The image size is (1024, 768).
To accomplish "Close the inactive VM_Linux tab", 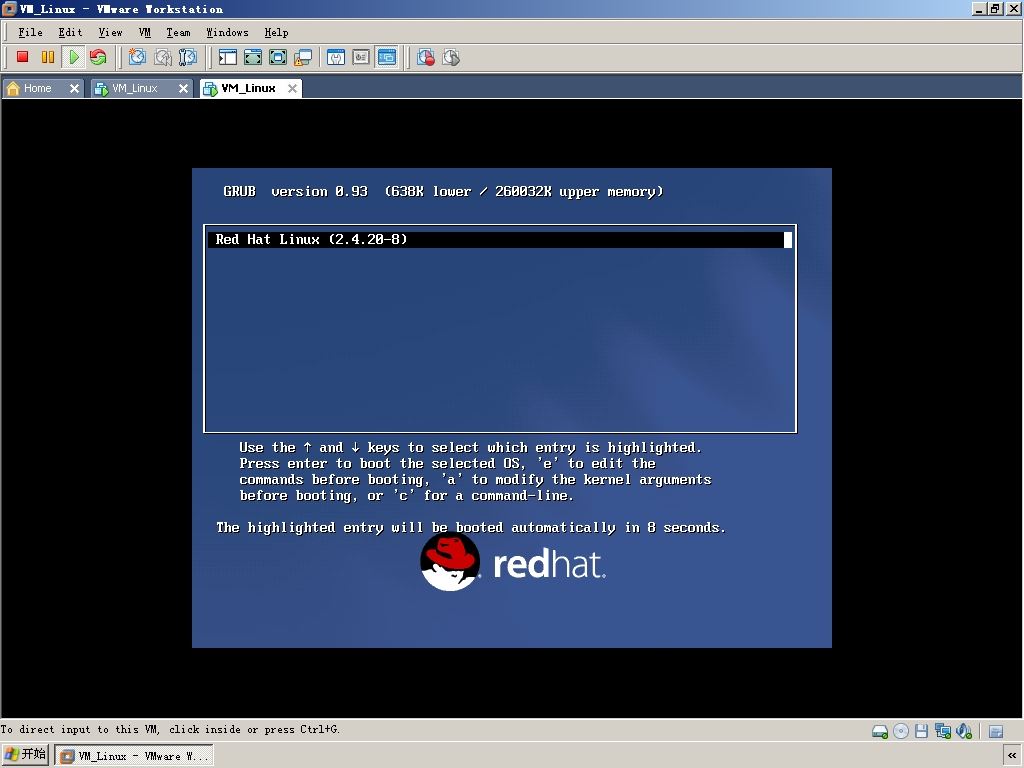I will point(184,88).
